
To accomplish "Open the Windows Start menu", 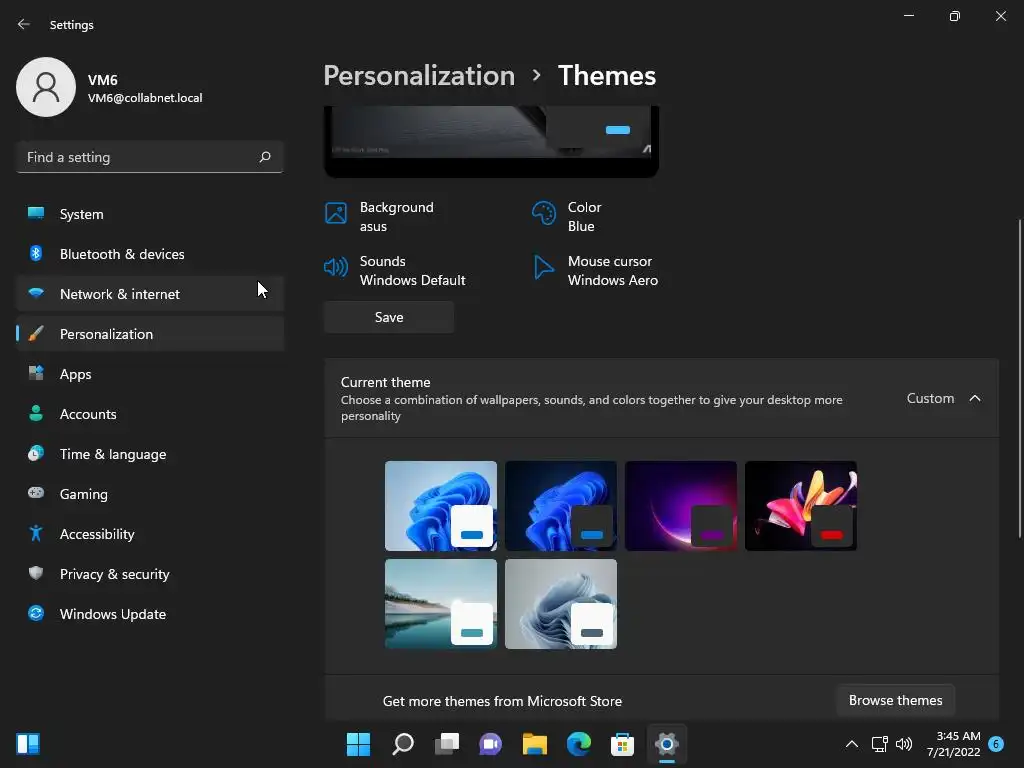I will pyautogui.click(x=359, y=744).
